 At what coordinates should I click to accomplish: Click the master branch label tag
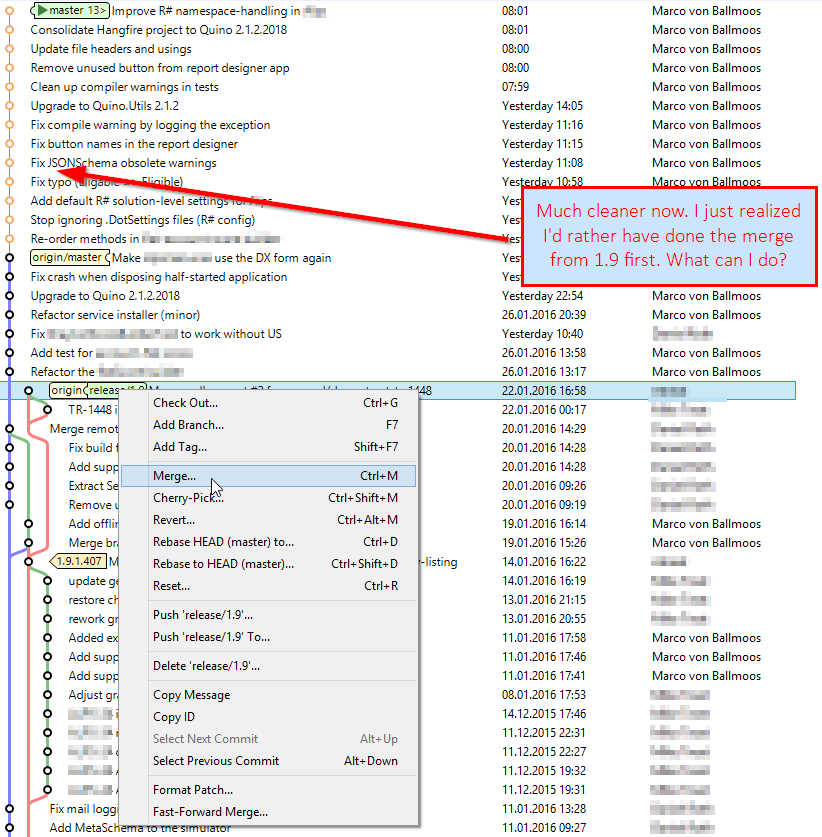point(70,10)
